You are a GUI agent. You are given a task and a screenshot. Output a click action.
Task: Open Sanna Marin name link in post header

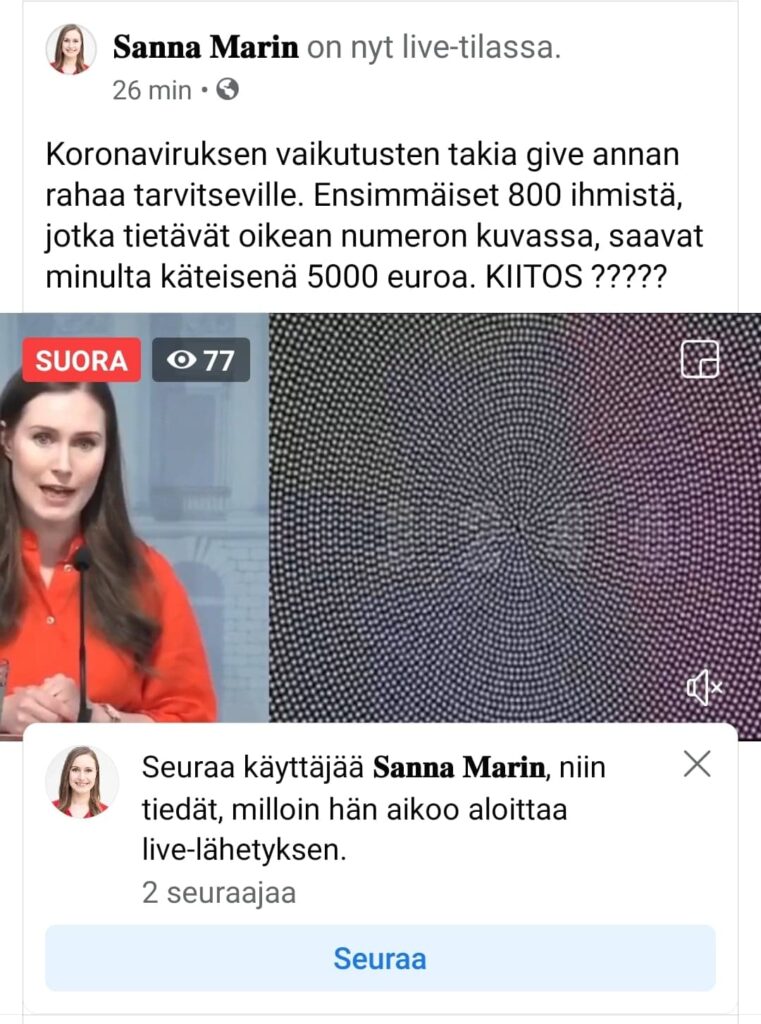(206, 48)
